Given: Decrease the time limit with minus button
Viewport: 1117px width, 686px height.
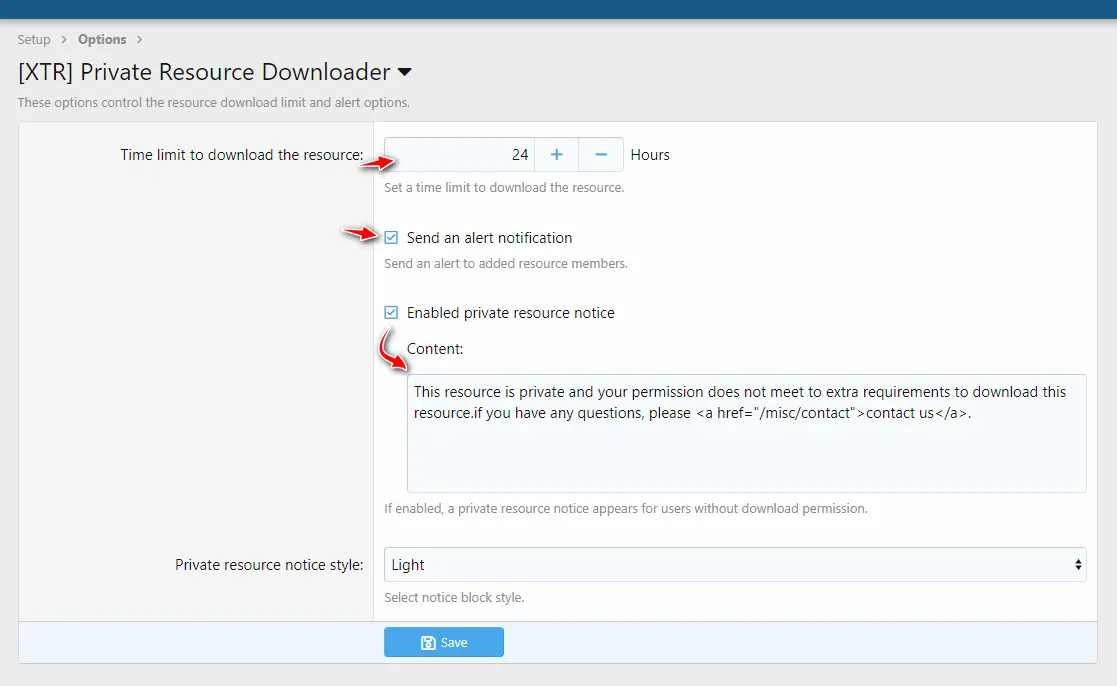Looking at the screenshot, I should (601, 155).
